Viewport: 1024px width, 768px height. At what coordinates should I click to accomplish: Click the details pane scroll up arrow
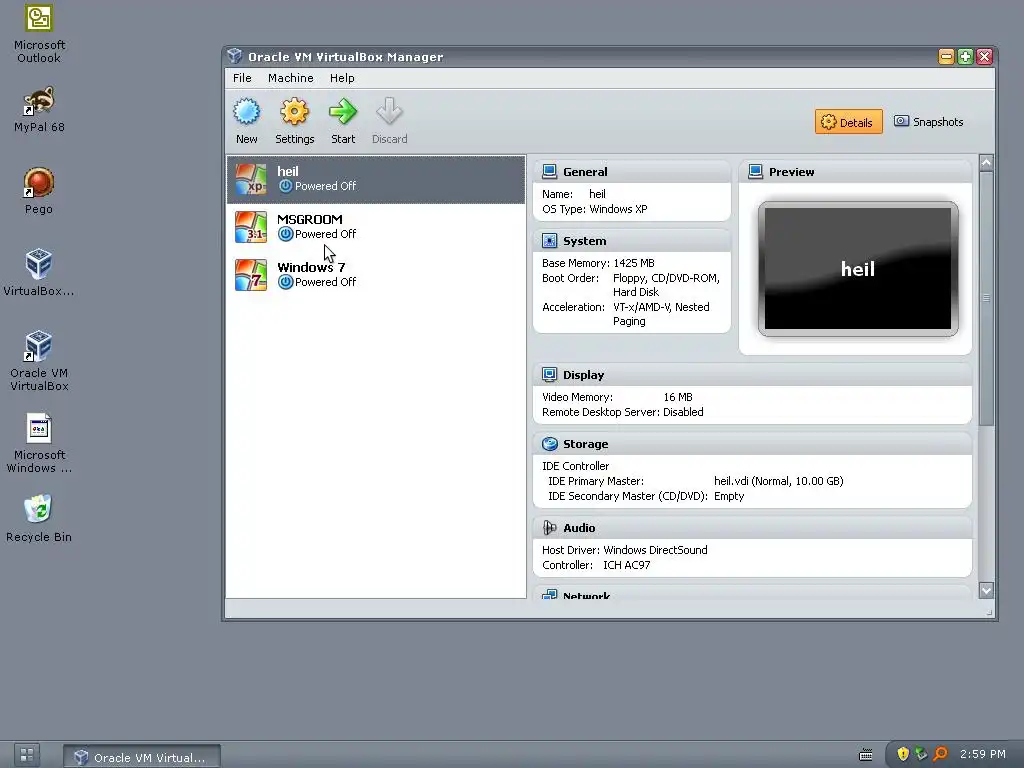[986, 162]
